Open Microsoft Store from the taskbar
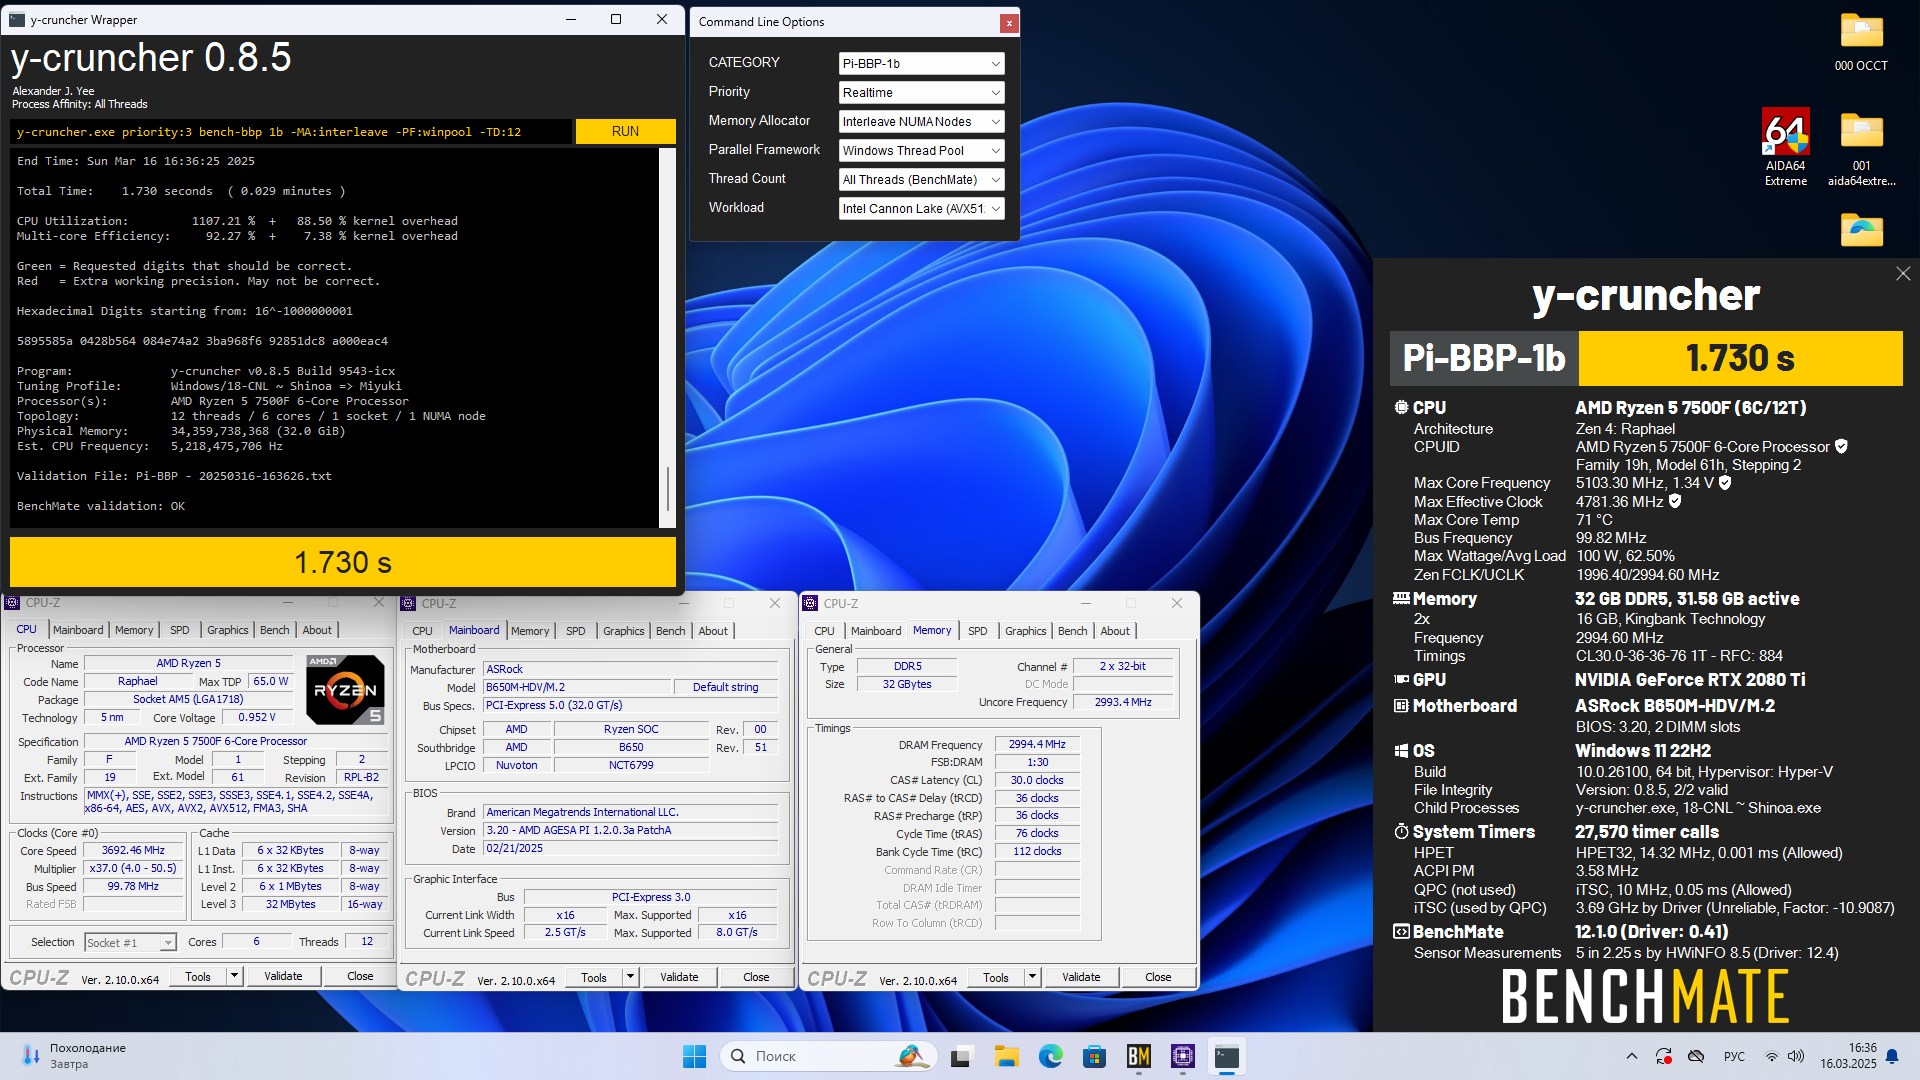 [x=1094, y=1056]
